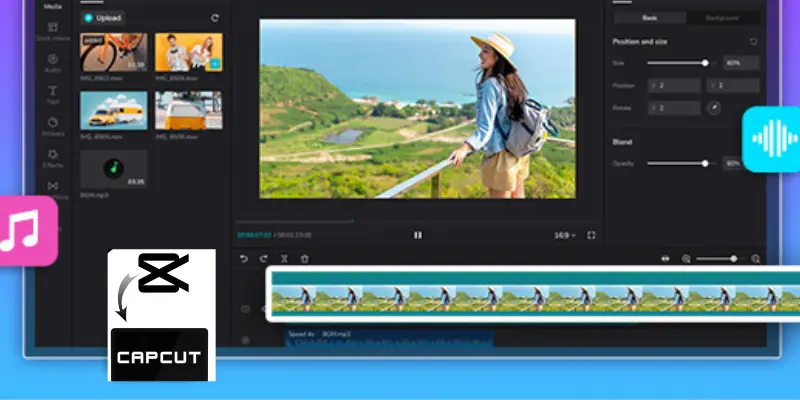This screenshot has height=400, width=800.
Task: Undo the last edit
Action: (244, 259)
